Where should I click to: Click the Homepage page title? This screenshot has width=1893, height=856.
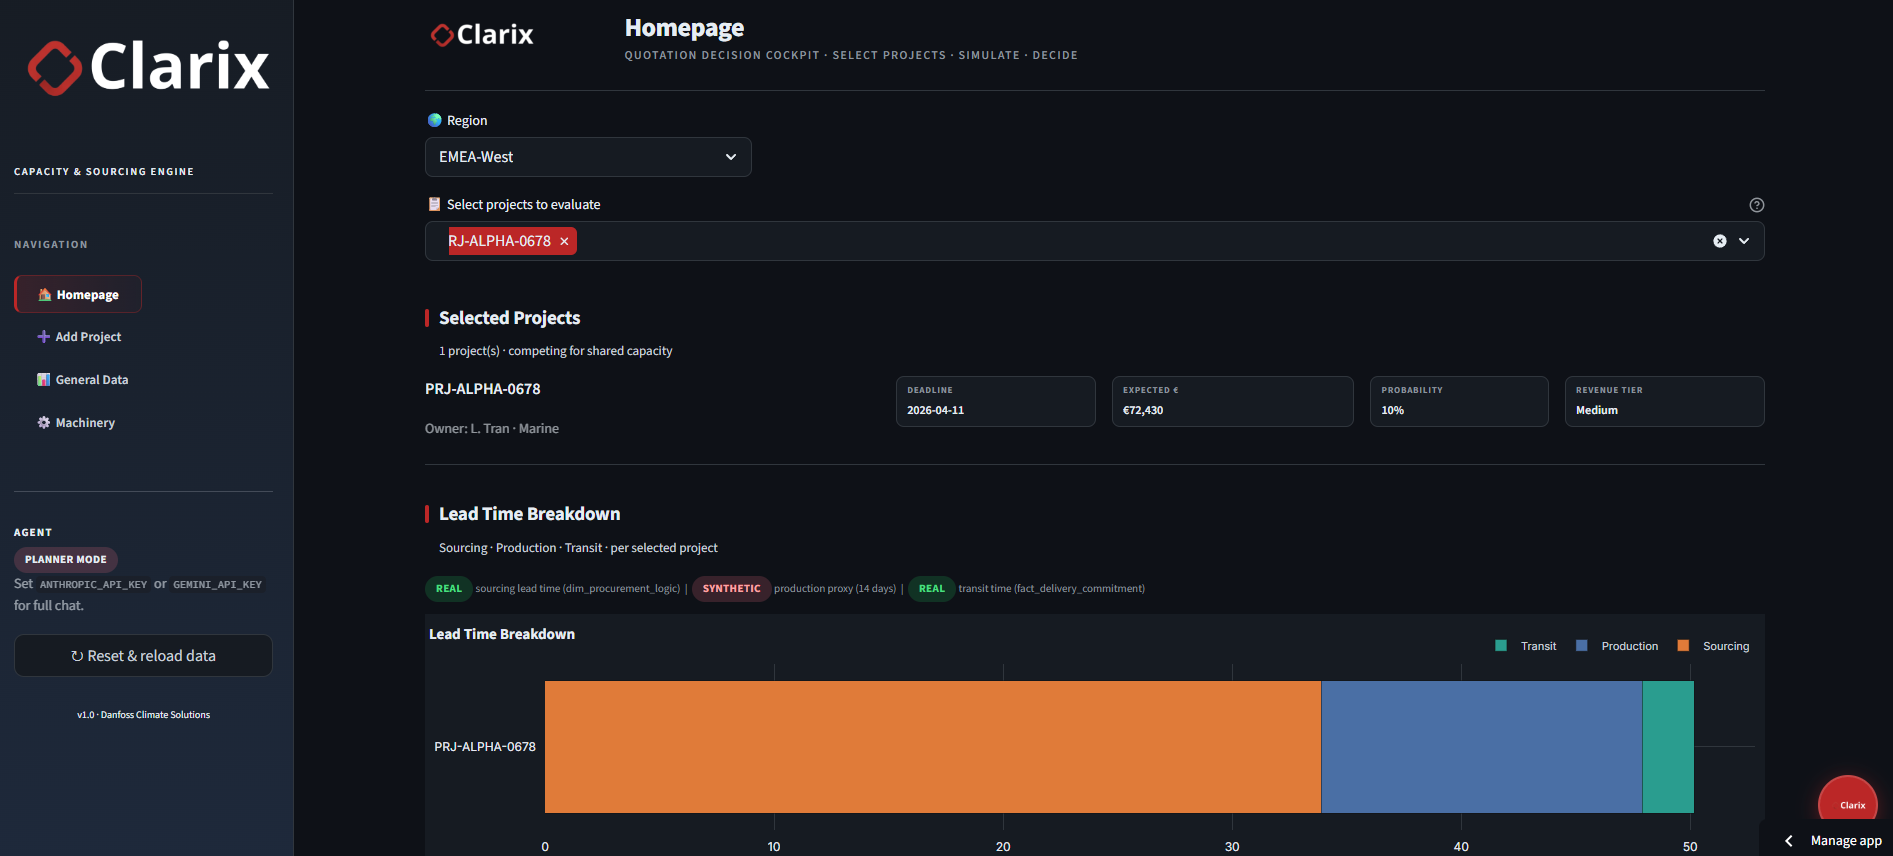click(x=685, y=28)
